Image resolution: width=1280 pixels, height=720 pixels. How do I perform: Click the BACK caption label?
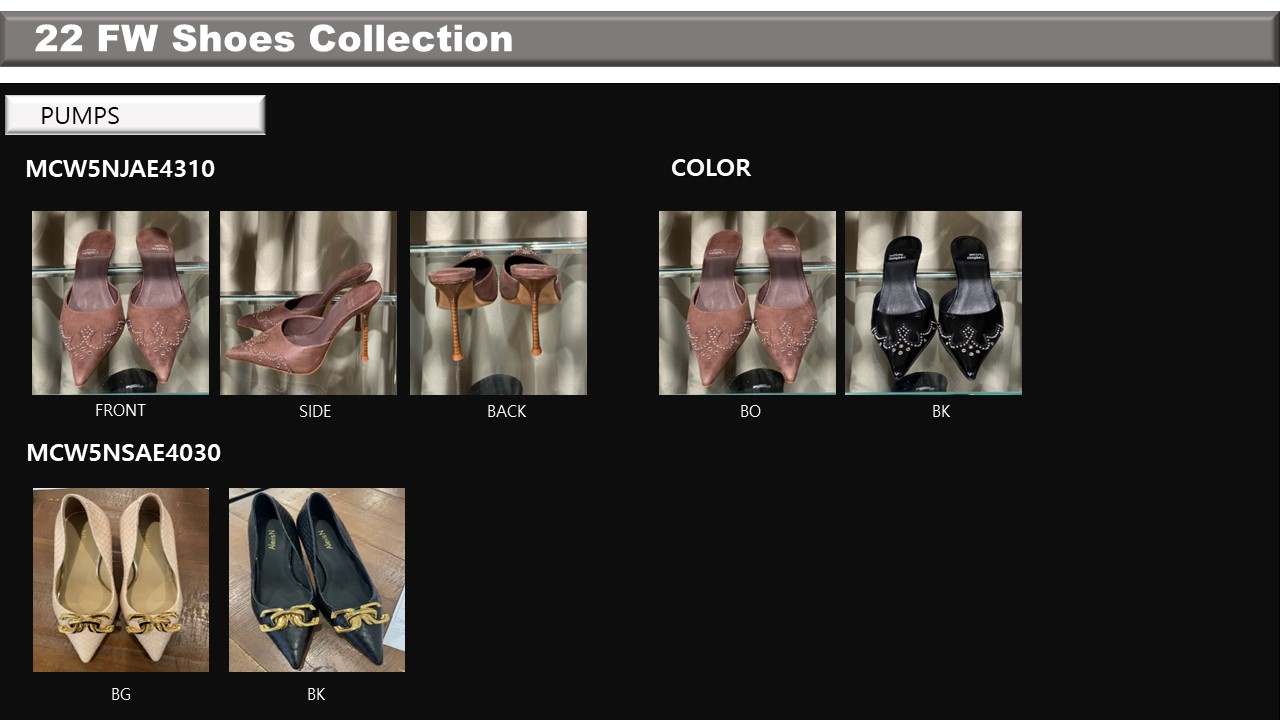coord(506,411)
